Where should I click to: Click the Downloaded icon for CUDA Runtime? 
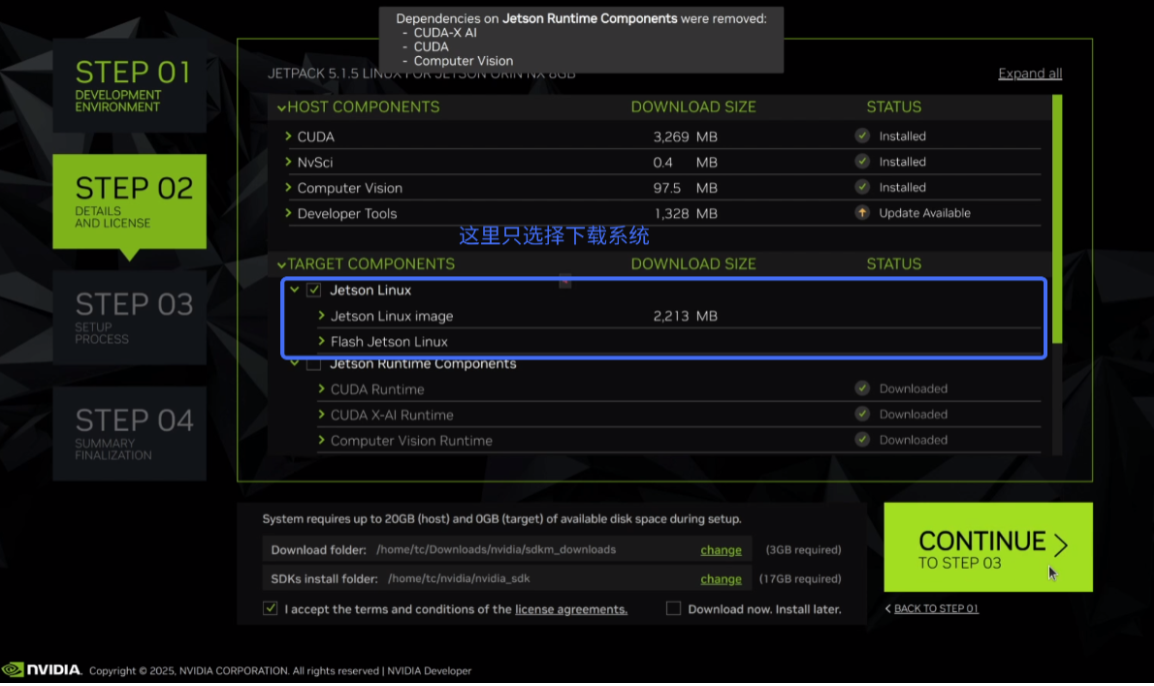(x=862, y=388)
